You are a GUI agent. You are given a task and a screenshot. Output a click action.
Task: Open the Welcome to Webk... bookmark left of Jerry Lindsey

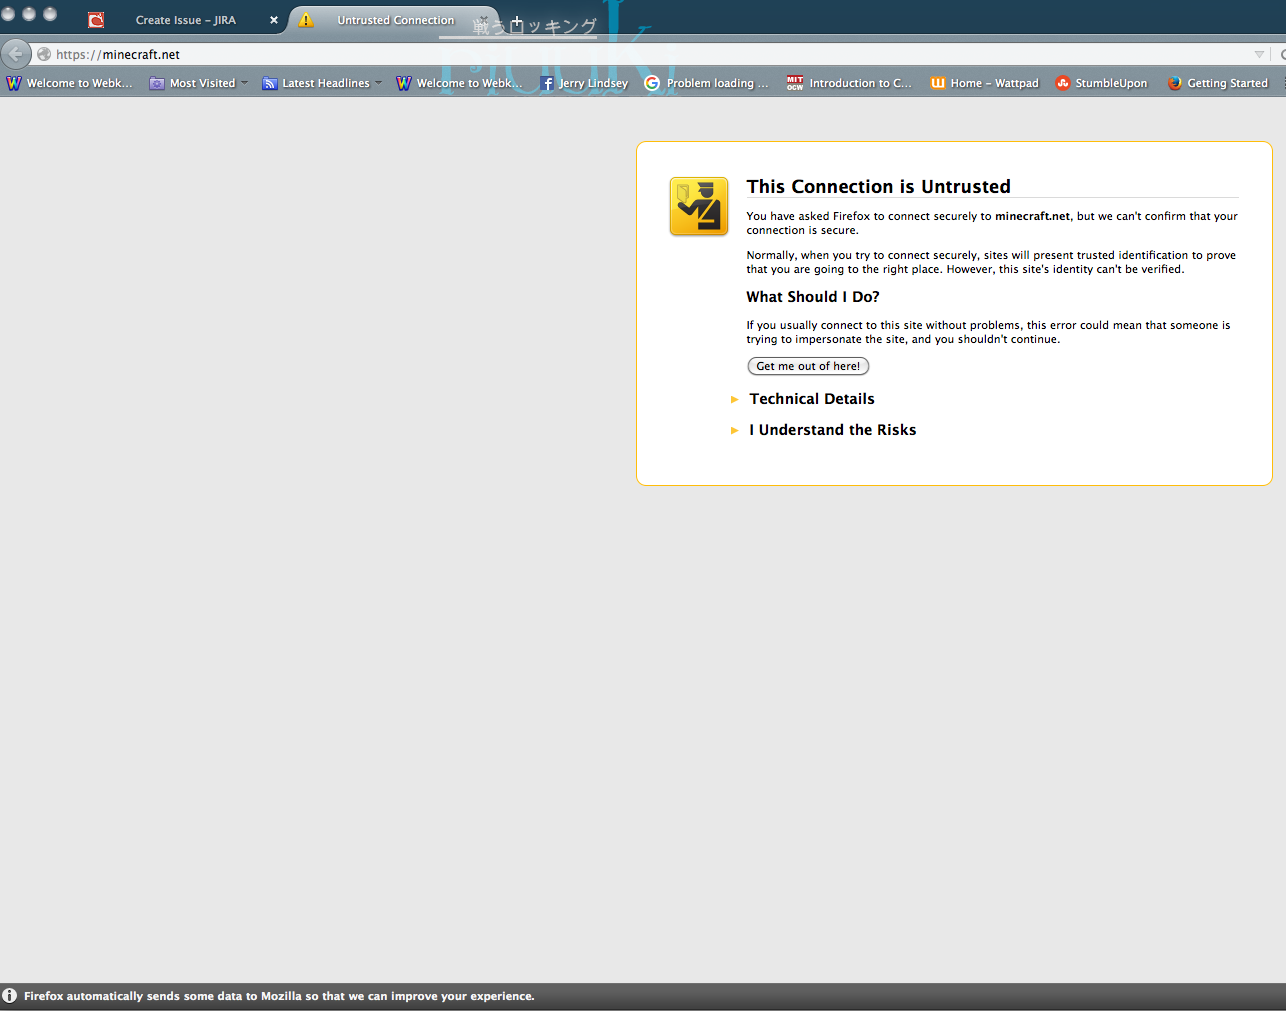click(x=459, y=83)
